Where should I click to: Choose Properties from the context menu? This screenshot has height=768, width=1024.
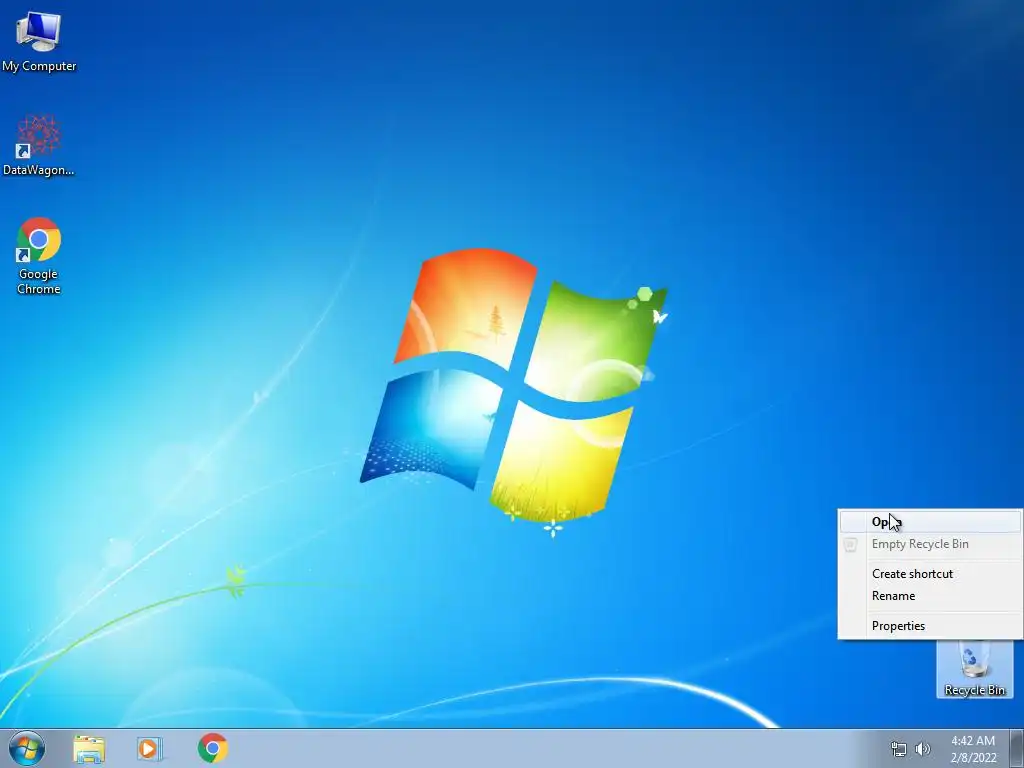930,626
